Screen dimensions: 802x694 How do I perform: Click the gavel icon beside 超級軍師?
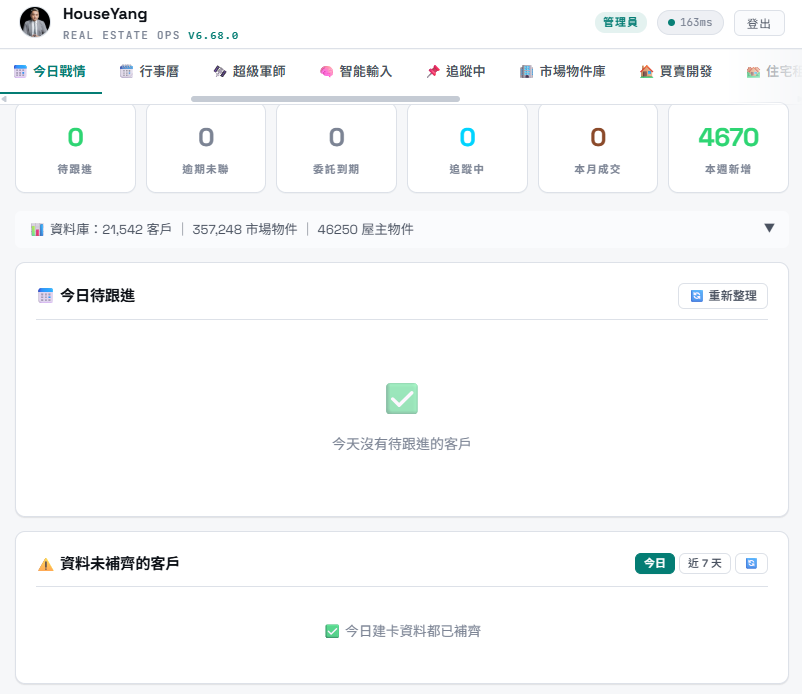(220, 72)
